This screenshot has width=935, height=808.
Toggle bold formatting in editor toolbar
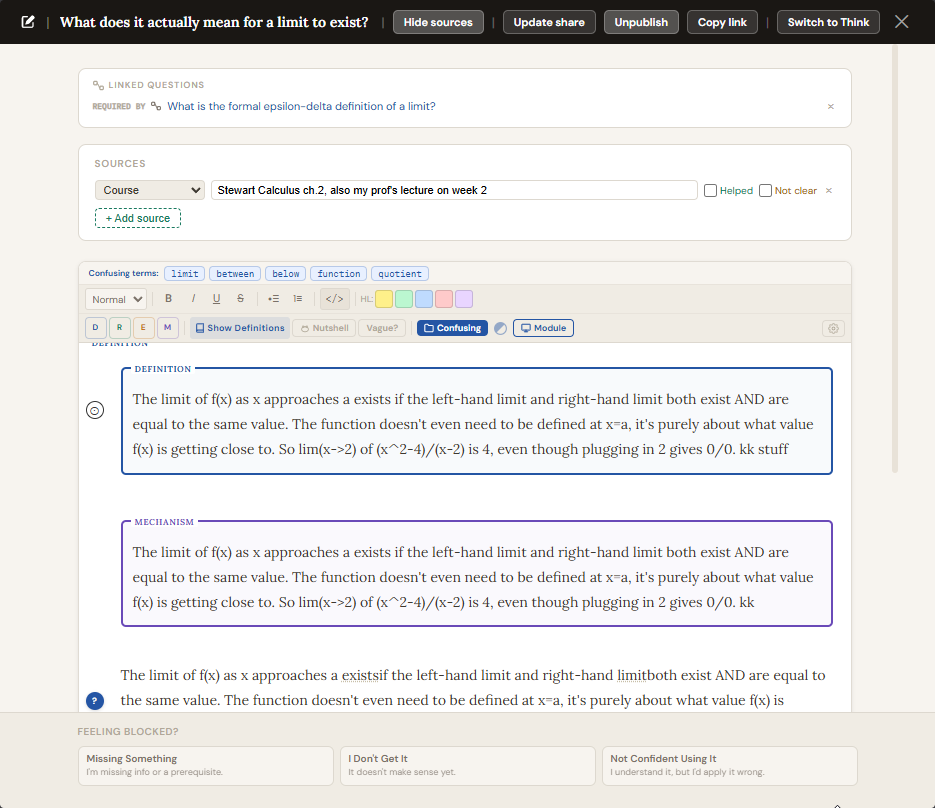click(168, 299)
